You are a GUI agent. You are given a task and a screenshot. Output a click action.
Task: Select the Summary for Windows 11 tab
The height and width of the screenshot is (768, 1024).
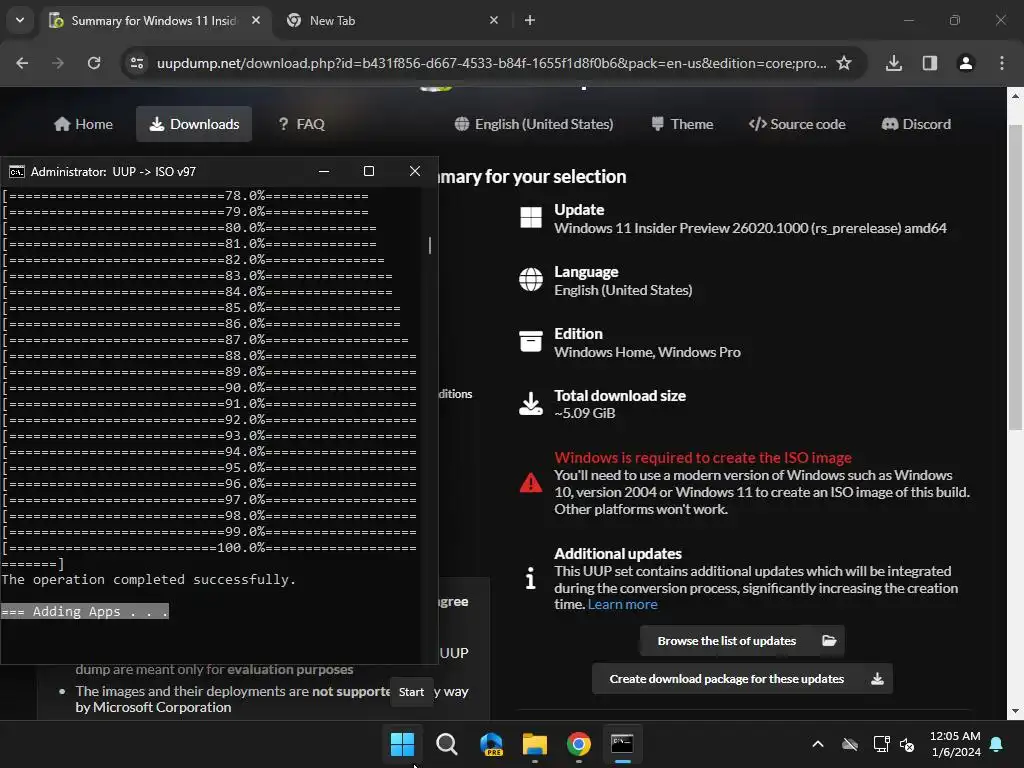point(155,20)
